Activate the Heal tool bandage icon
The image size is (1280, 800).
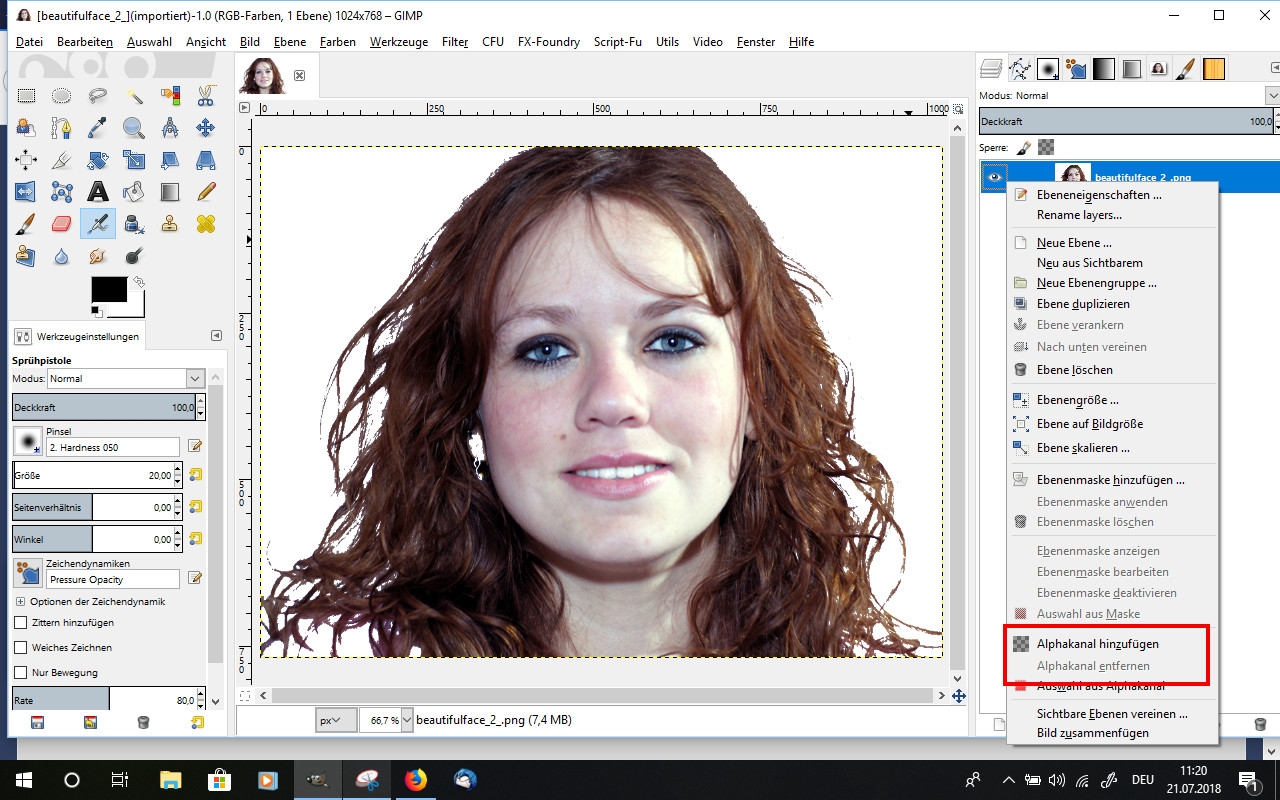coord(206,223)
